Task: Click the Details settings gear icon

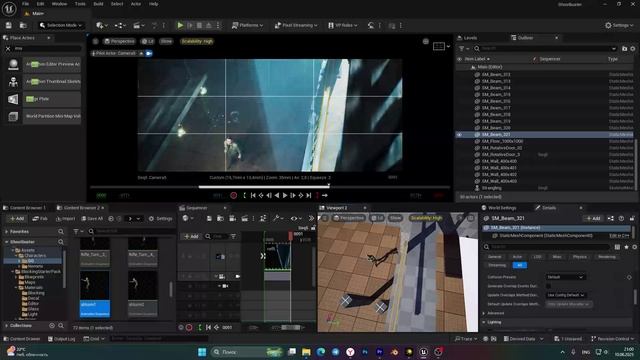Action: (635, 247)
